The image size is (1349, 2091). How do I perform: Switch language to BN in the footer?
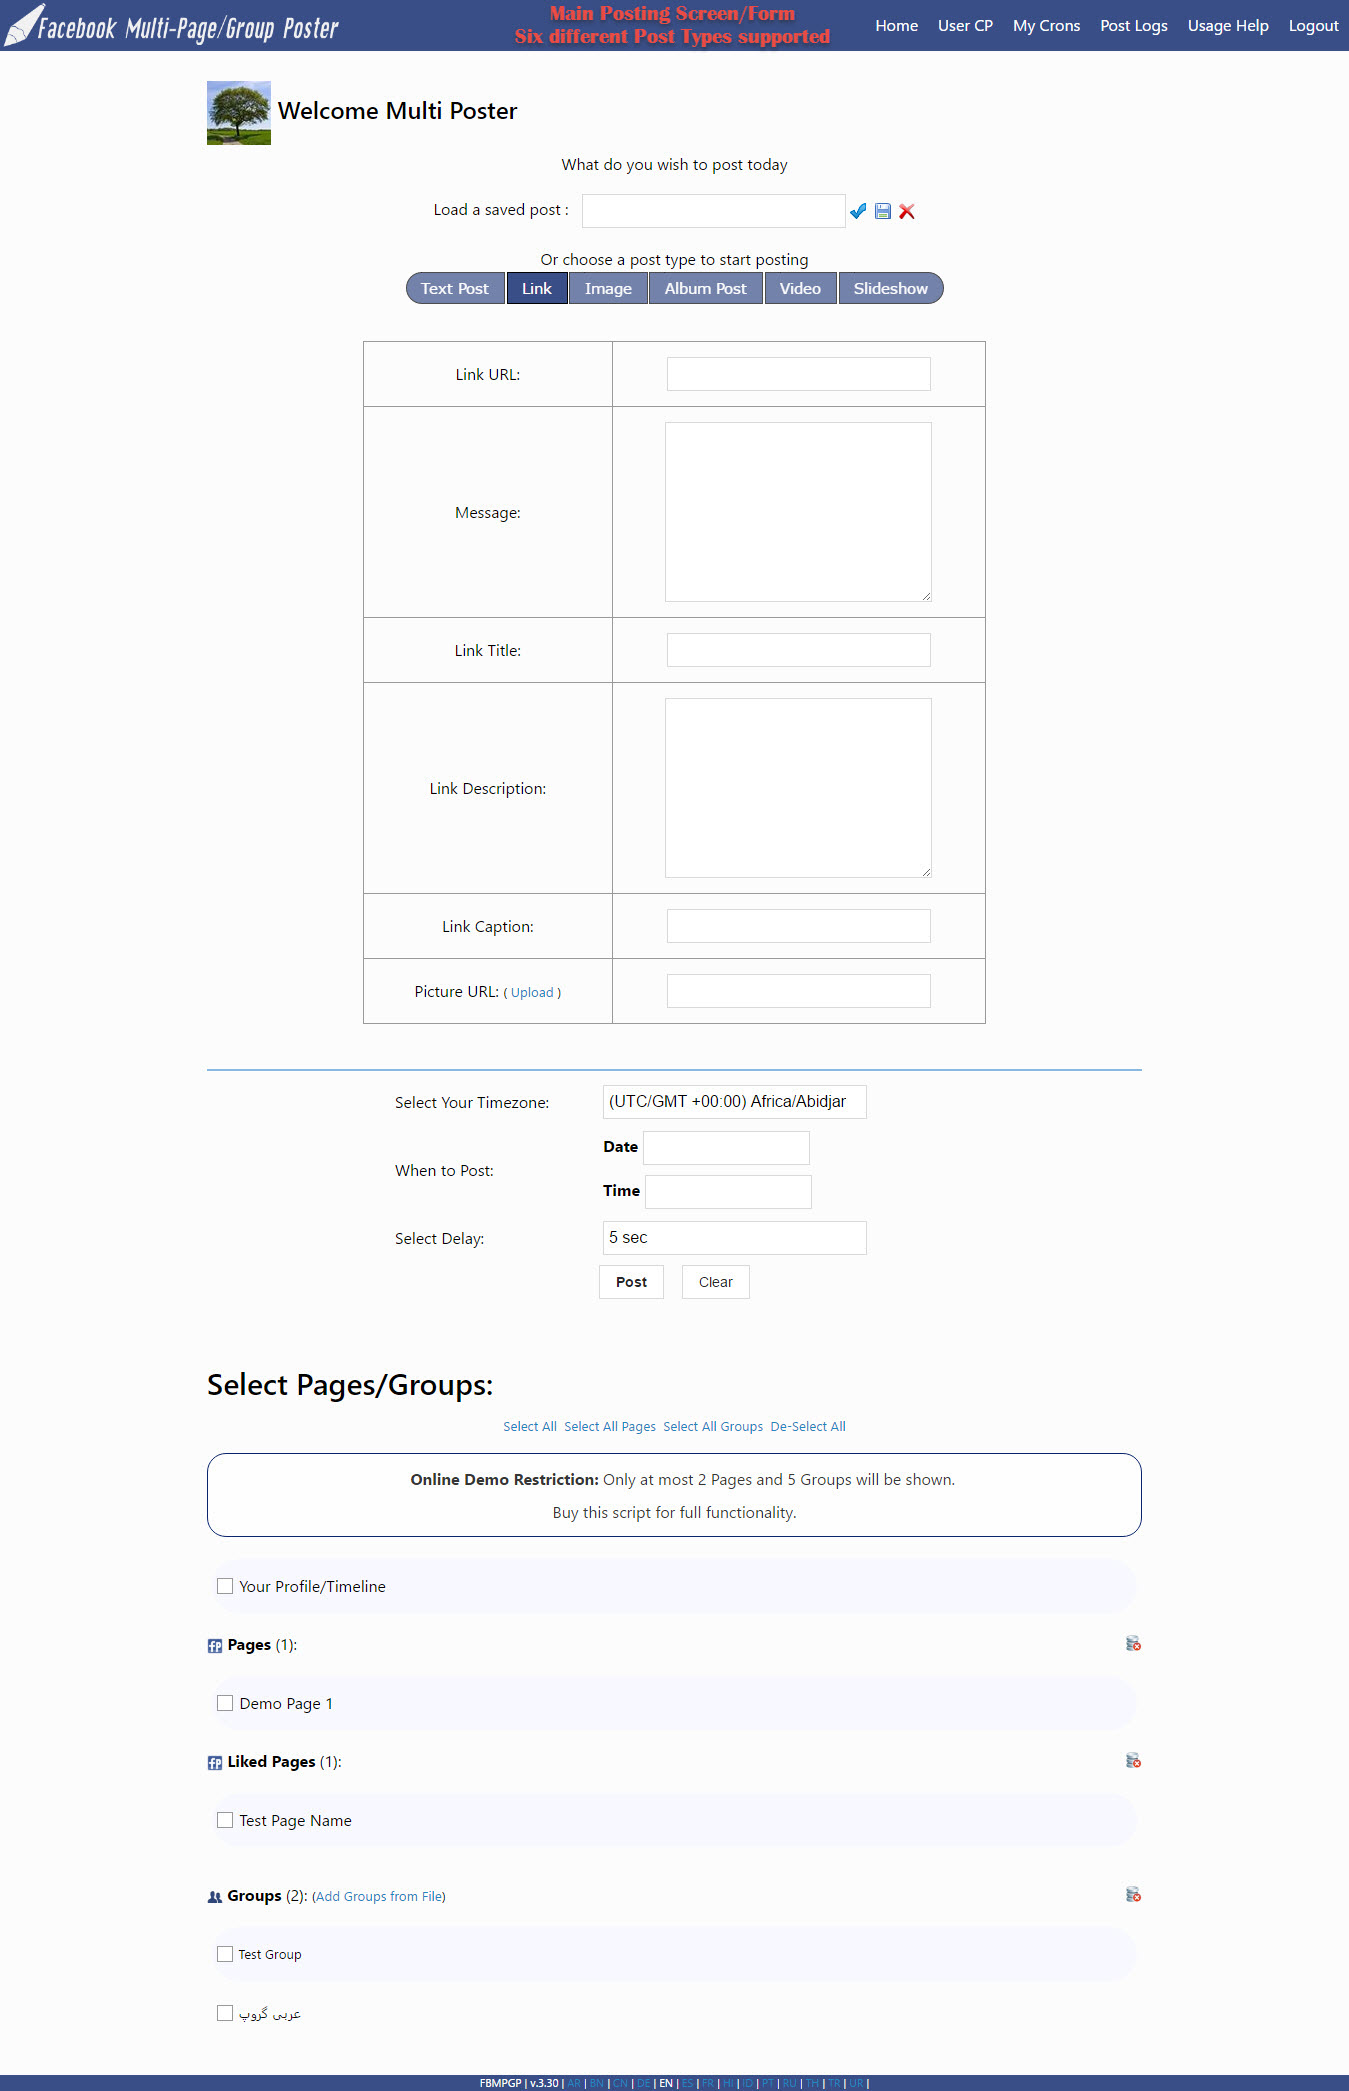click(597, 2083)
